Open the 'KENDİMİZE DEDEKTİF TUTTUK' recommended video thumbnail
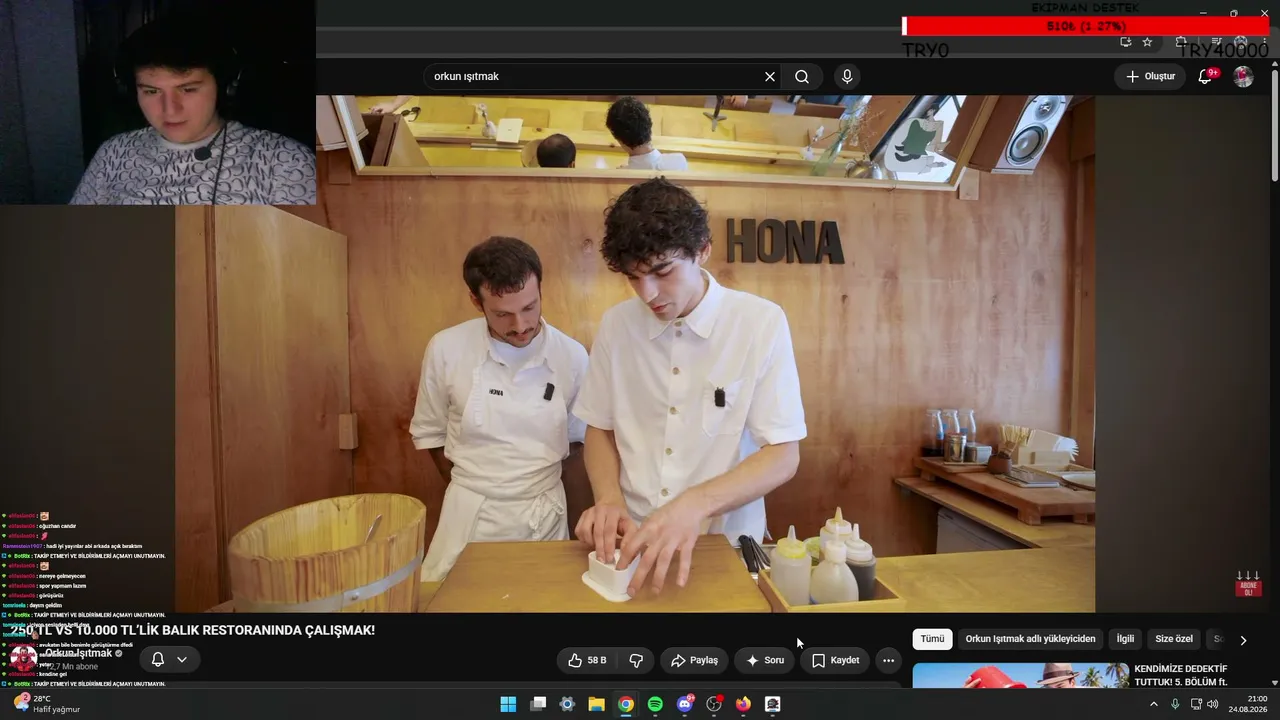 click(x=1020, y=676)
